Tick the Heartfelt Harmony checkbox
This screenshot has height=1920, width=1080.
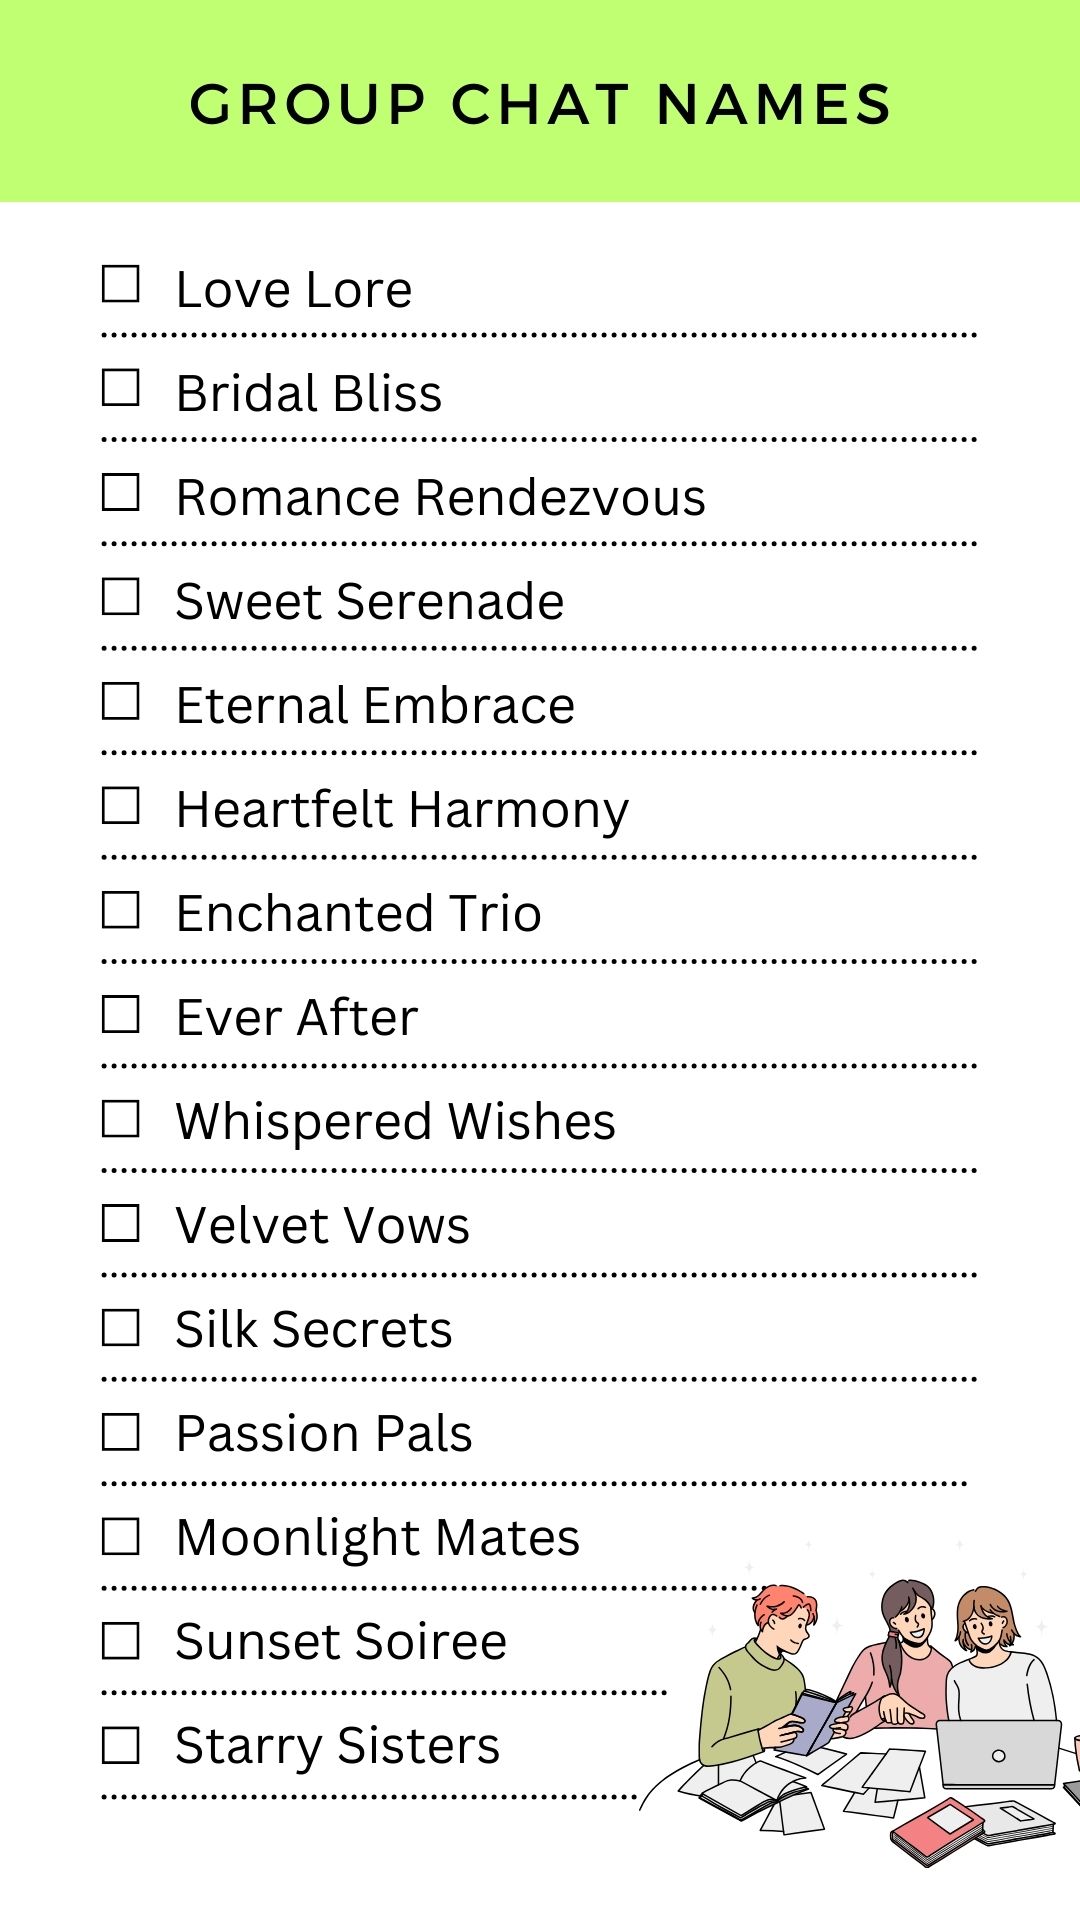tap(121, 805)
